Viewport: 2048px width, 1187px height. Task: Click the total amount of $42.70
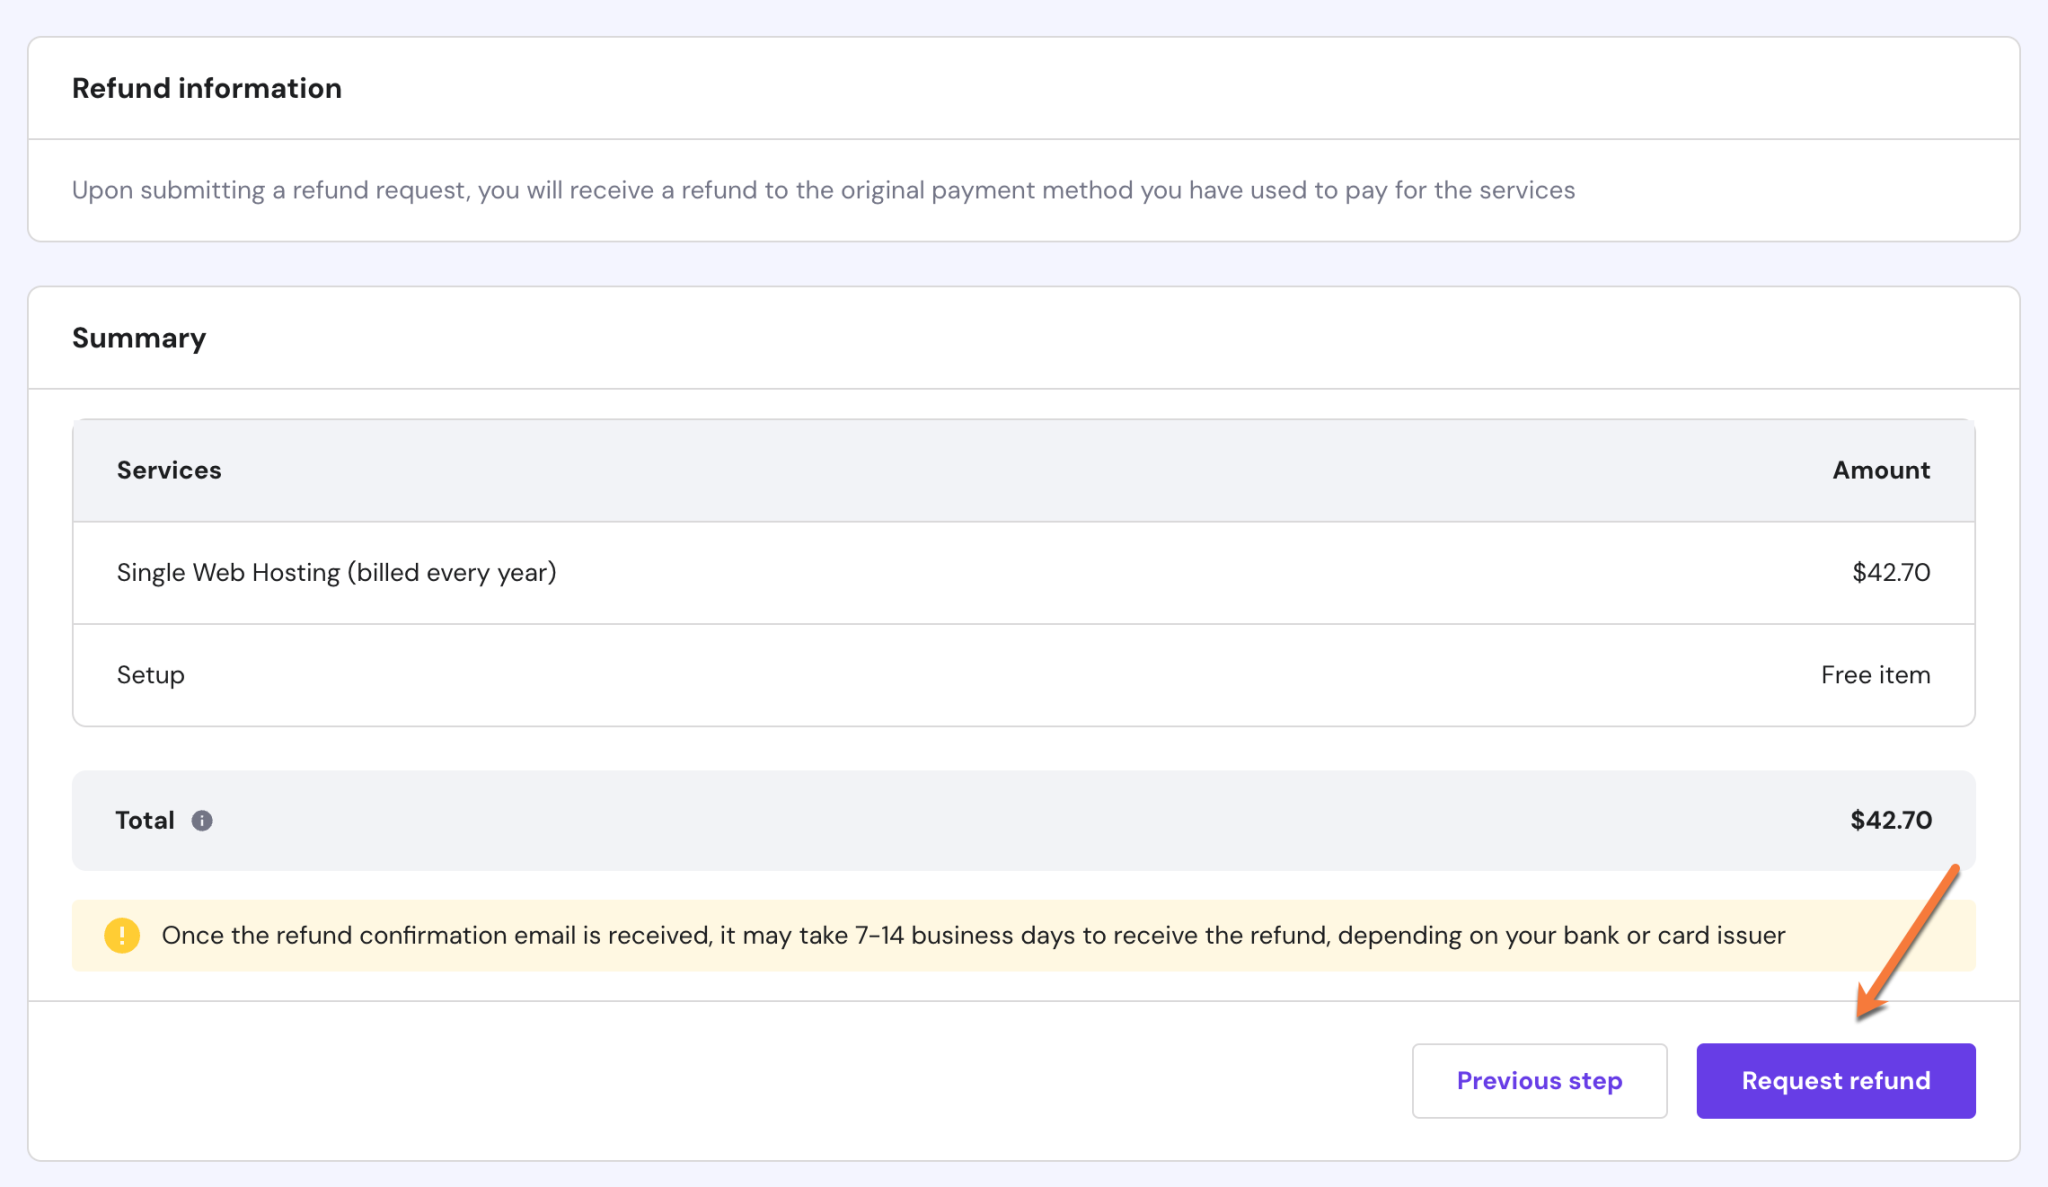pyautogui.click(x=1890, y=820)
